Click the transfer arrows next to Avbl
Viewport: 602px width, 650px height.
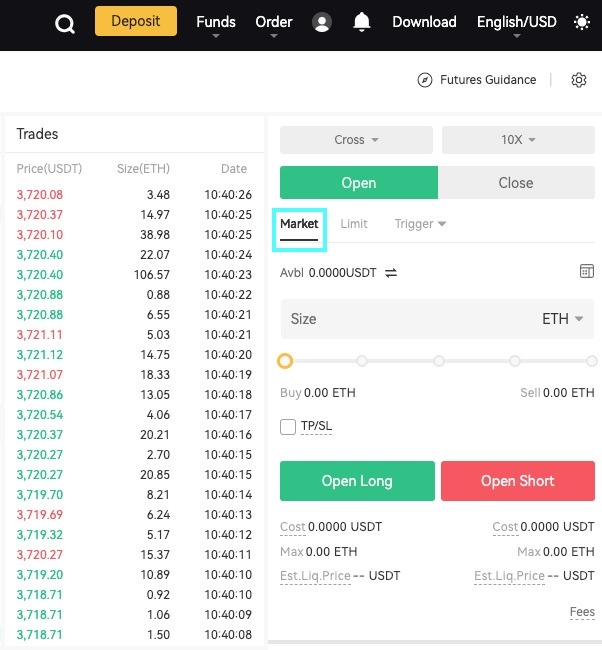(x=391, y=273)
